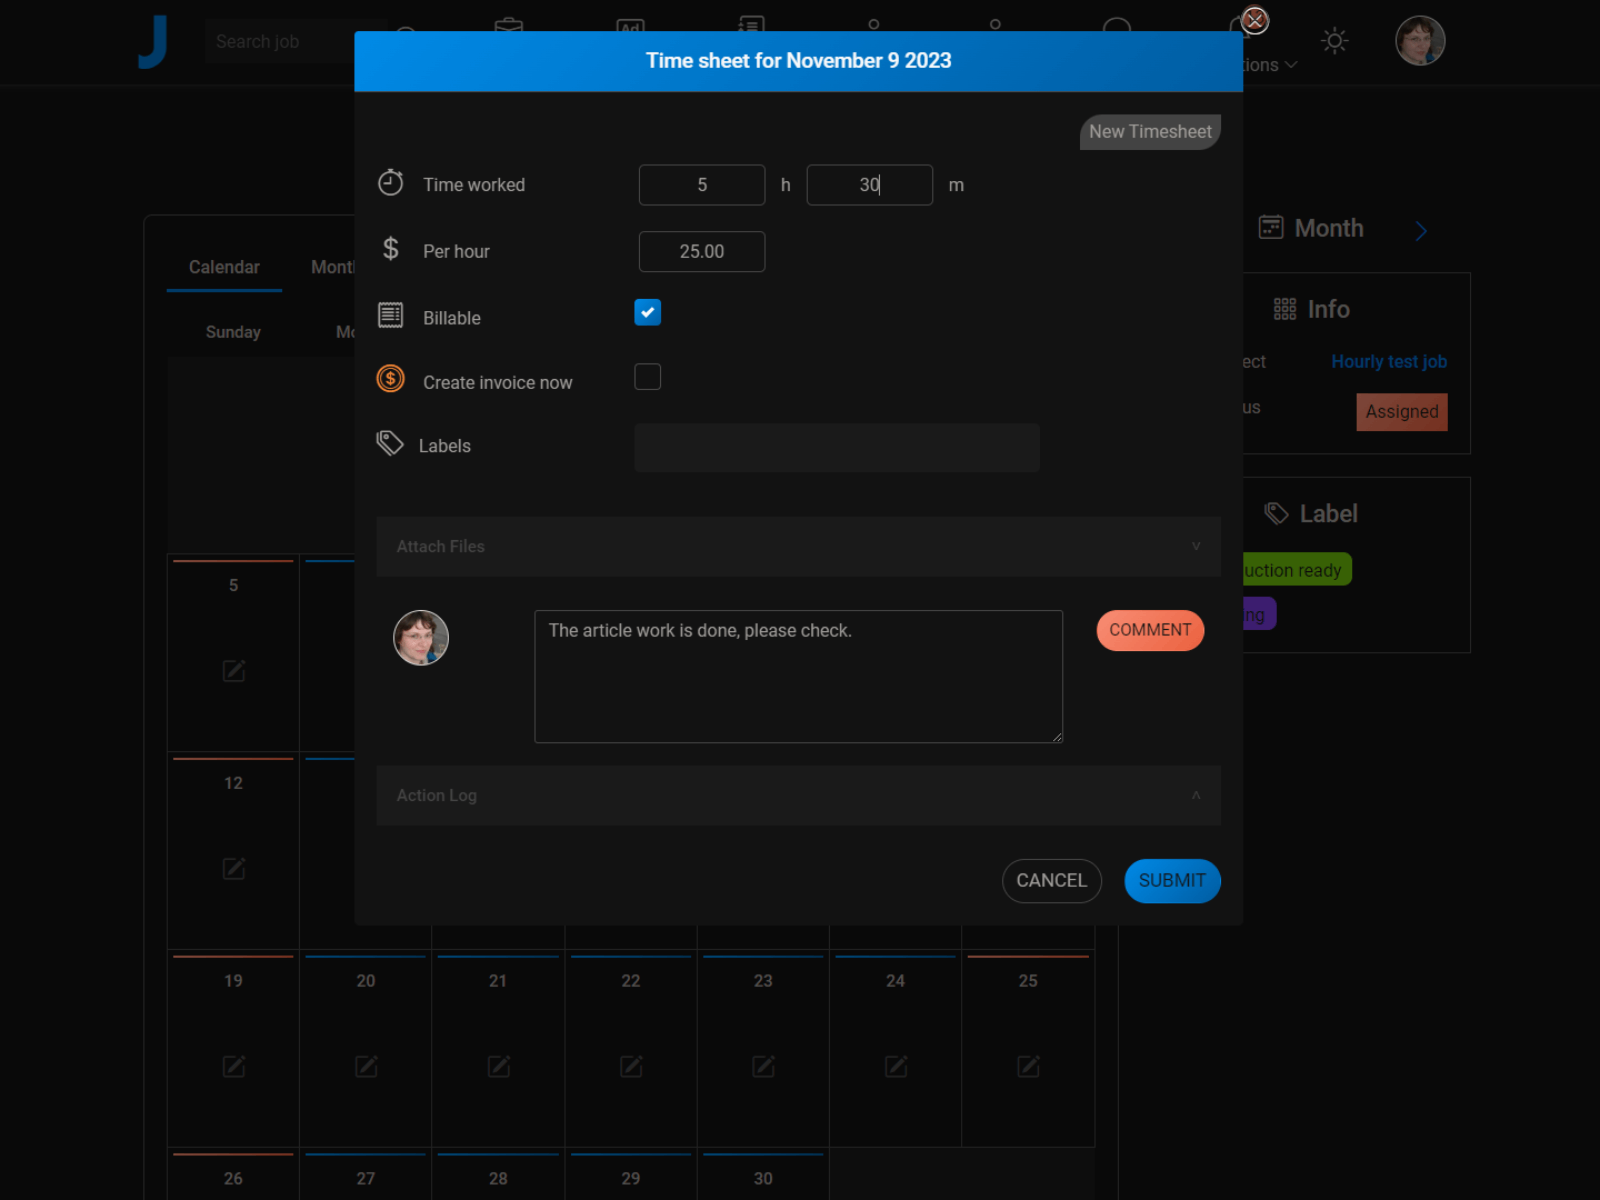The image size is (1600, 1200).
Task: Switch to the Calendar tab
Action: (x=224, y=267)
